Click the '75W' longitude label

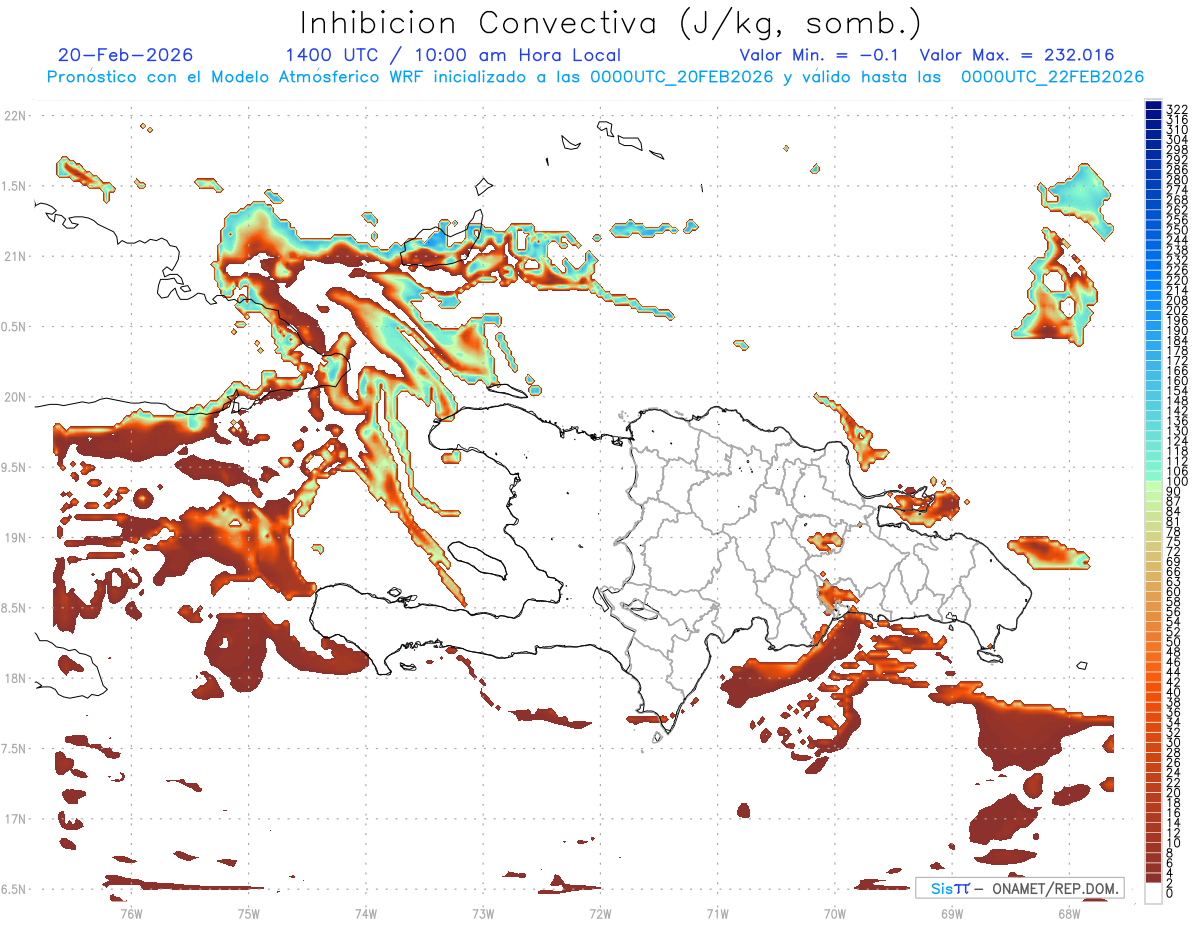[248, 913]
